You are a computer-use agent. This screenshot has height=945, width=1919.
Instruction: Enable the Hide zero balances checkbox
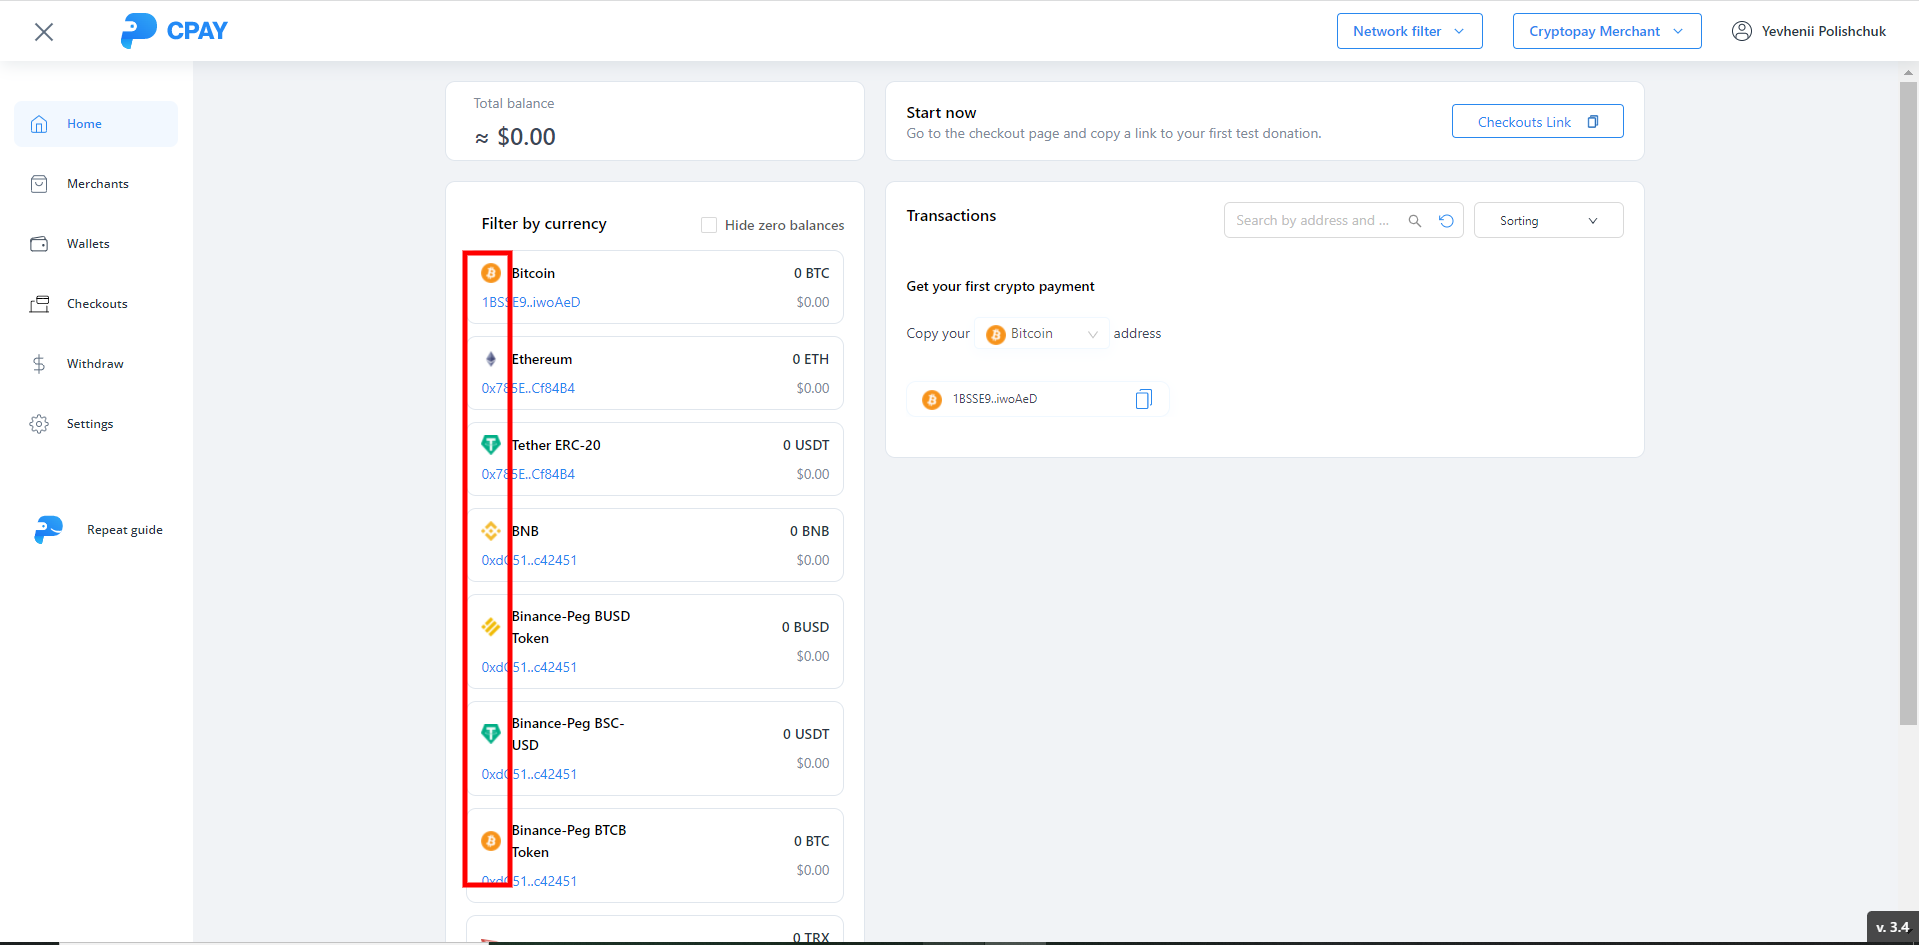click(709, 225)
